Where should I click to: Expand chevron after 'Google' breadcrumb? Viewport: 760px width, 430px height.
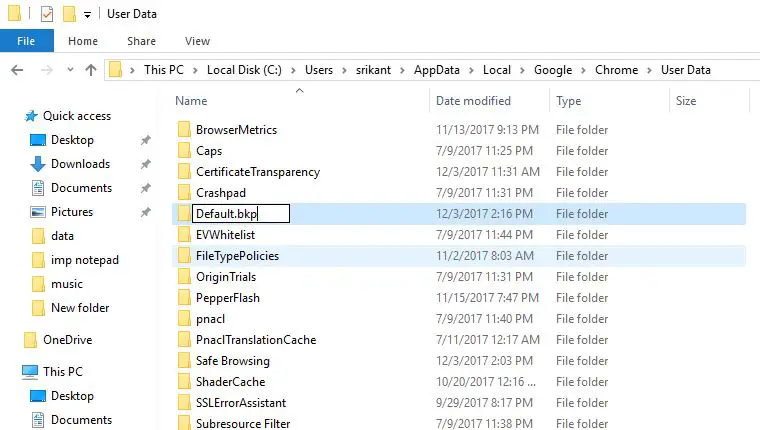point(584,70)
